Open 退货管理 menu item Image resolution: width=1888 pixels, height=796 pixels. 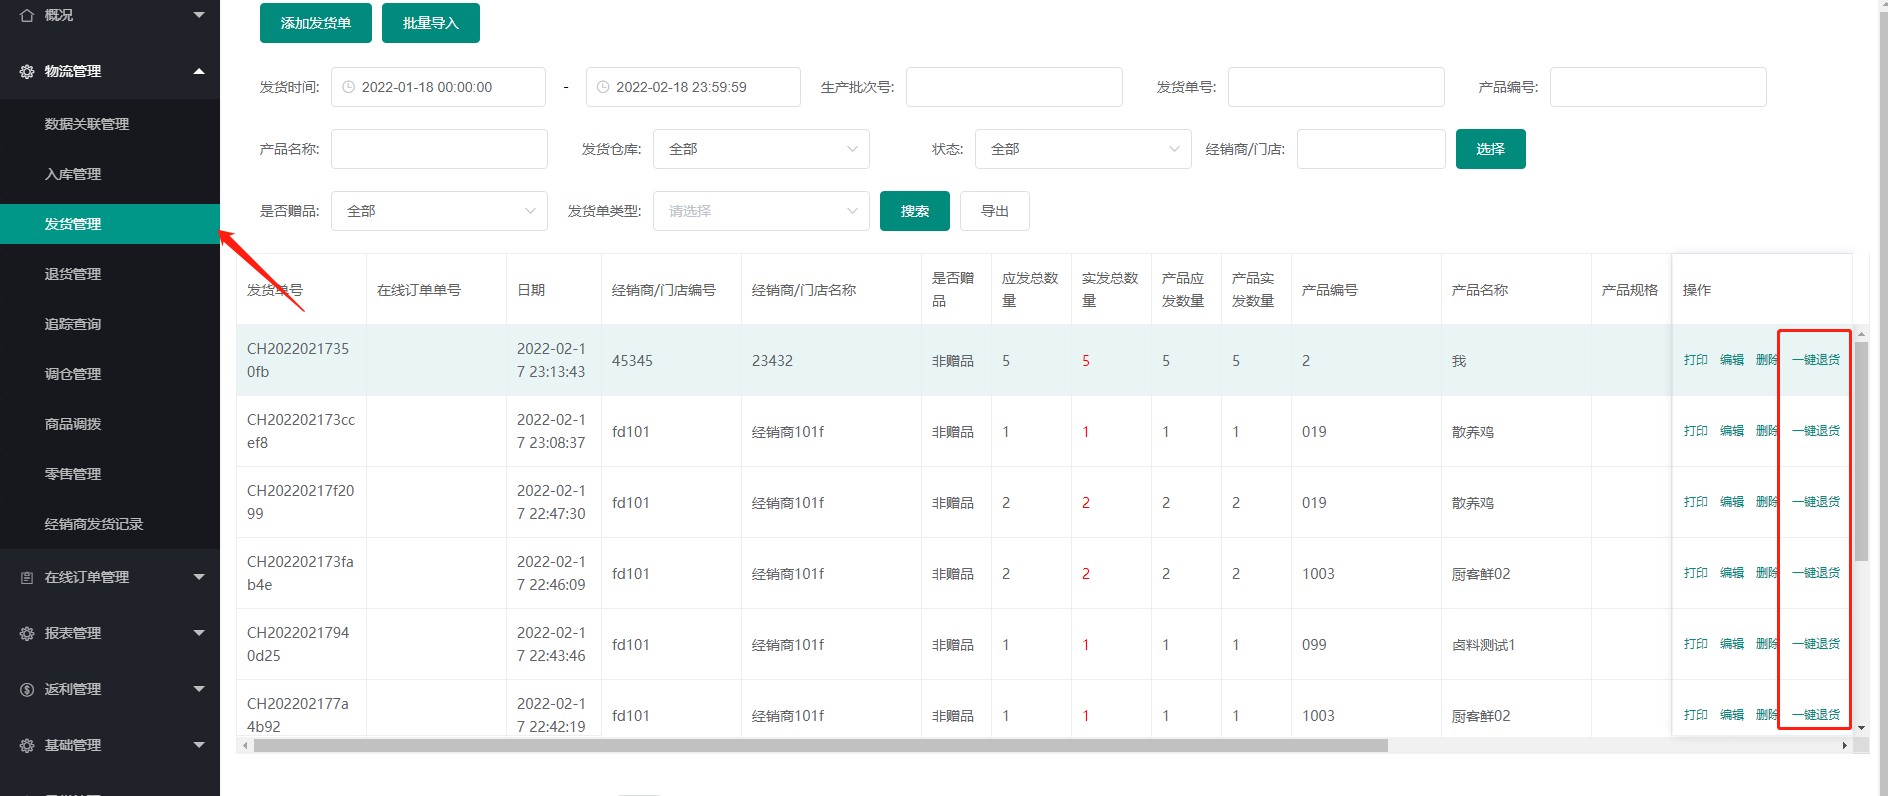[110, 274]
